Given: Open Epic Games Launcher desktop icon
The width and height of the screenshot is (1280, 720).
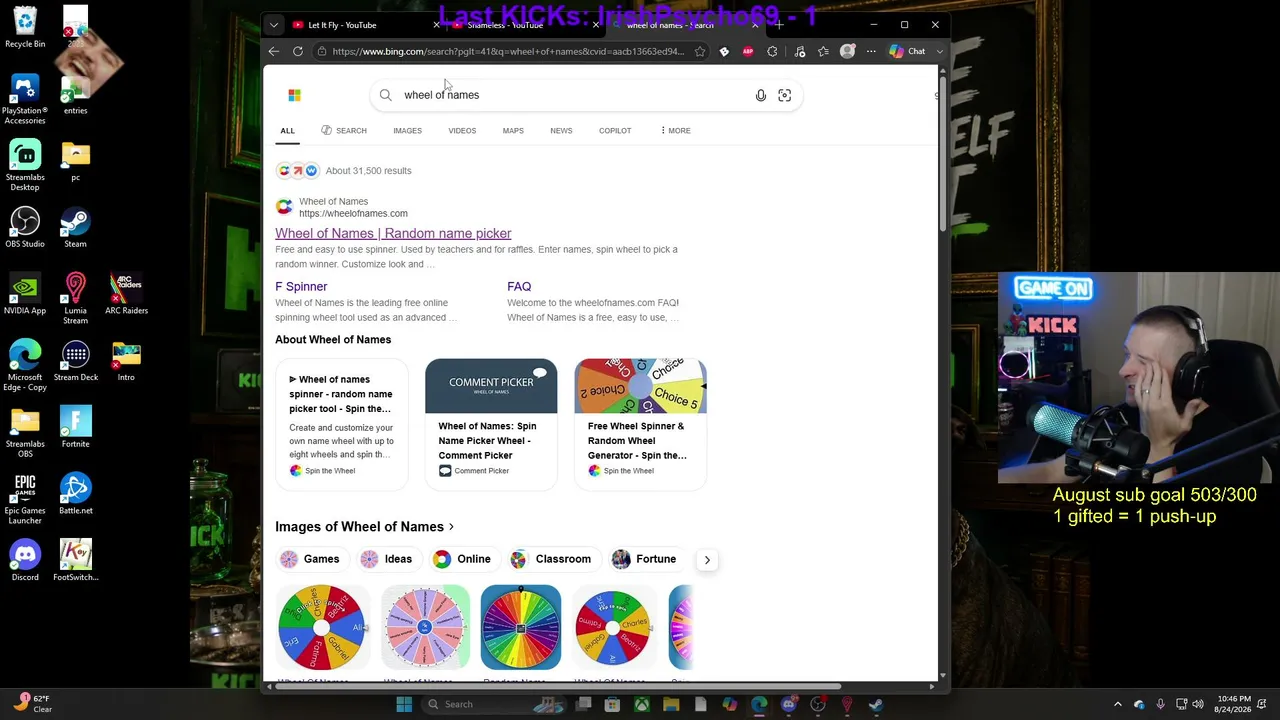Looking at the screenshot, I should click(25, 499).
